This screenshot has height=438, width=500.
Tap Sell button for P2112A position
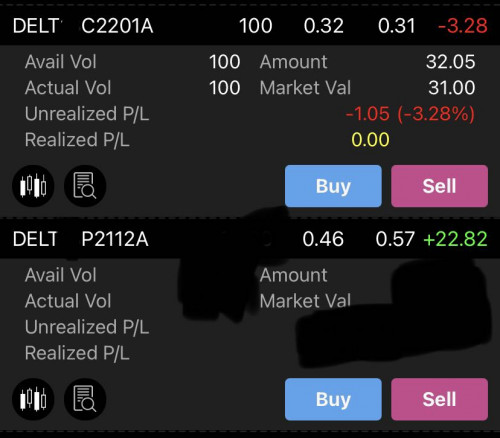[439, 399]
